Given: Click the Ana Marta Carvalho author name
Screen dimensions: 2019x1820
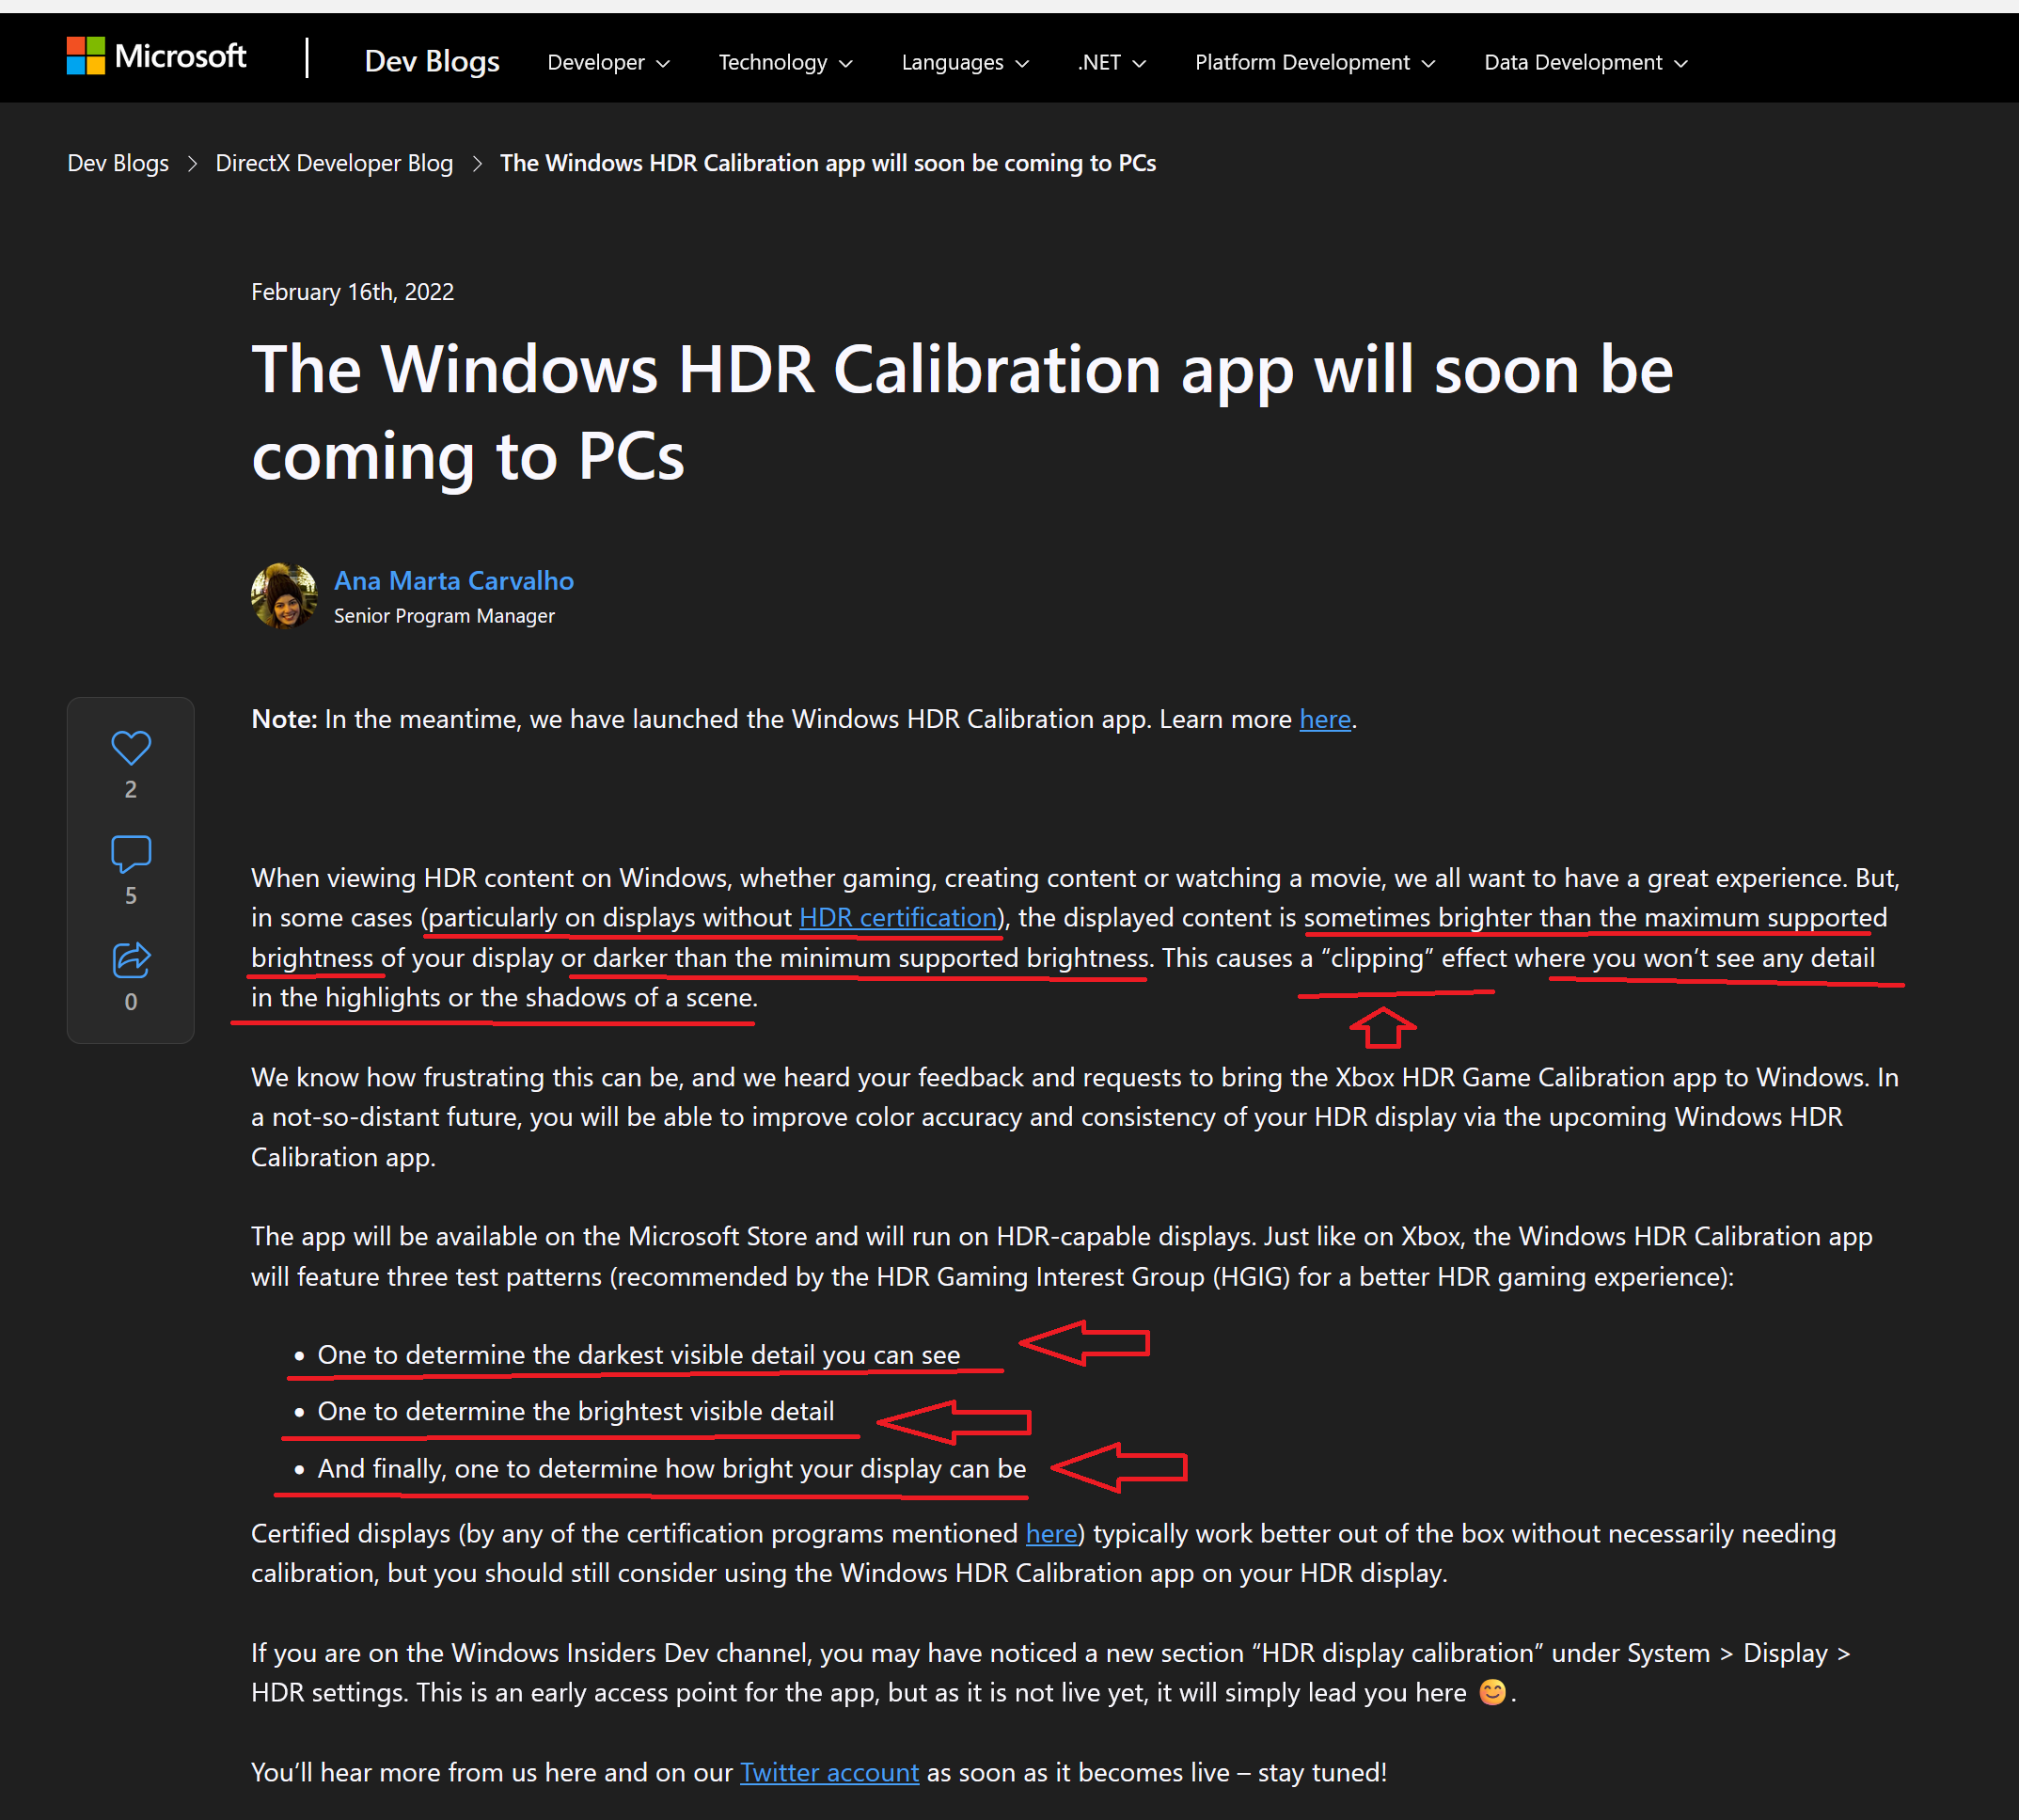Looking at the screenshot, I should (453, 580).
